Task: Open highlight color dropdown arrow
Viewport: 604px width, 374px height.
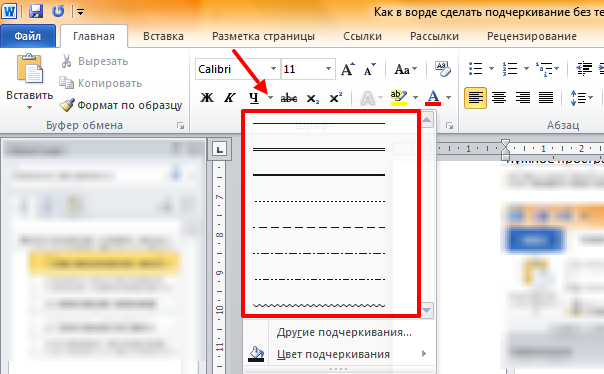Action: point(415,98)
